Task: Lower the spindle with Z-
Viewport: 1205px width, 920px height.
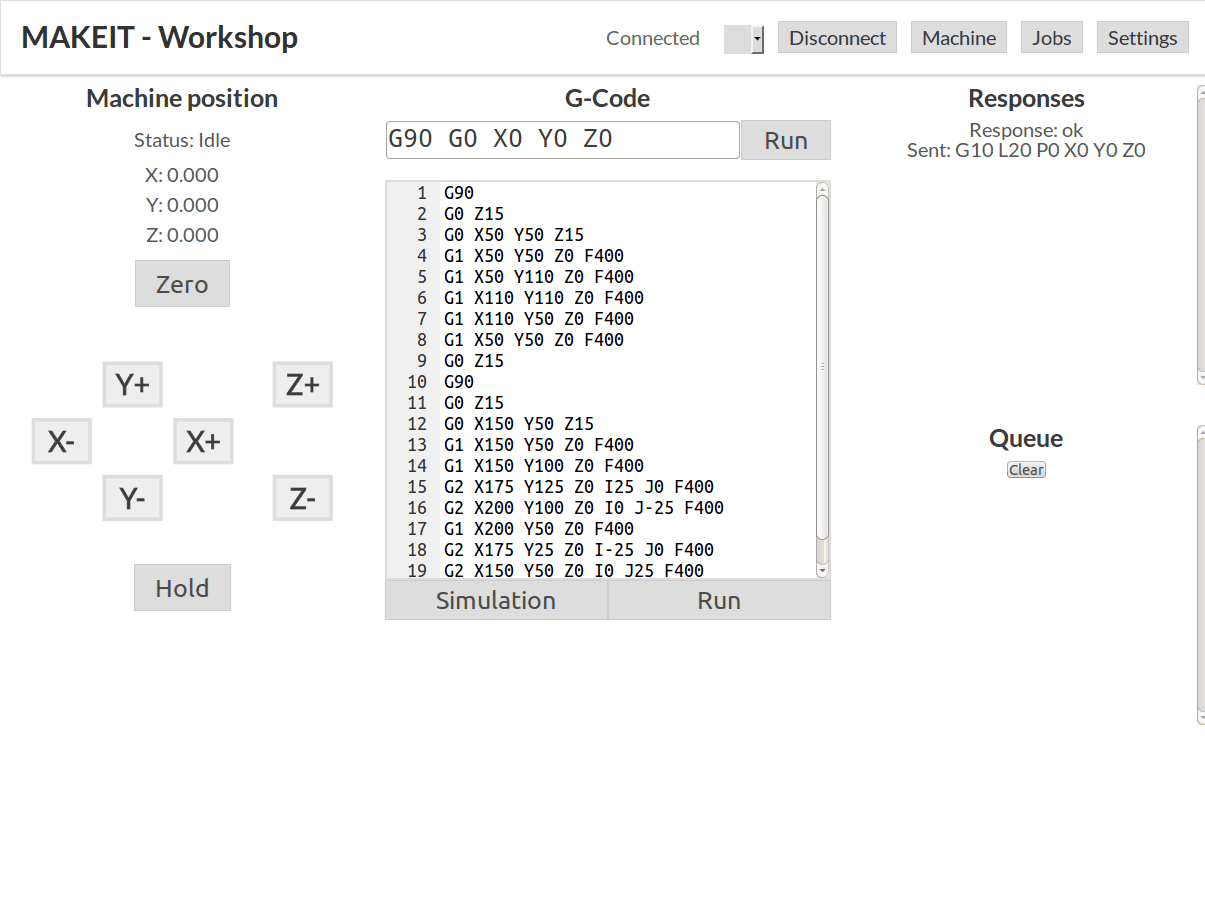Action: [302, 497]
